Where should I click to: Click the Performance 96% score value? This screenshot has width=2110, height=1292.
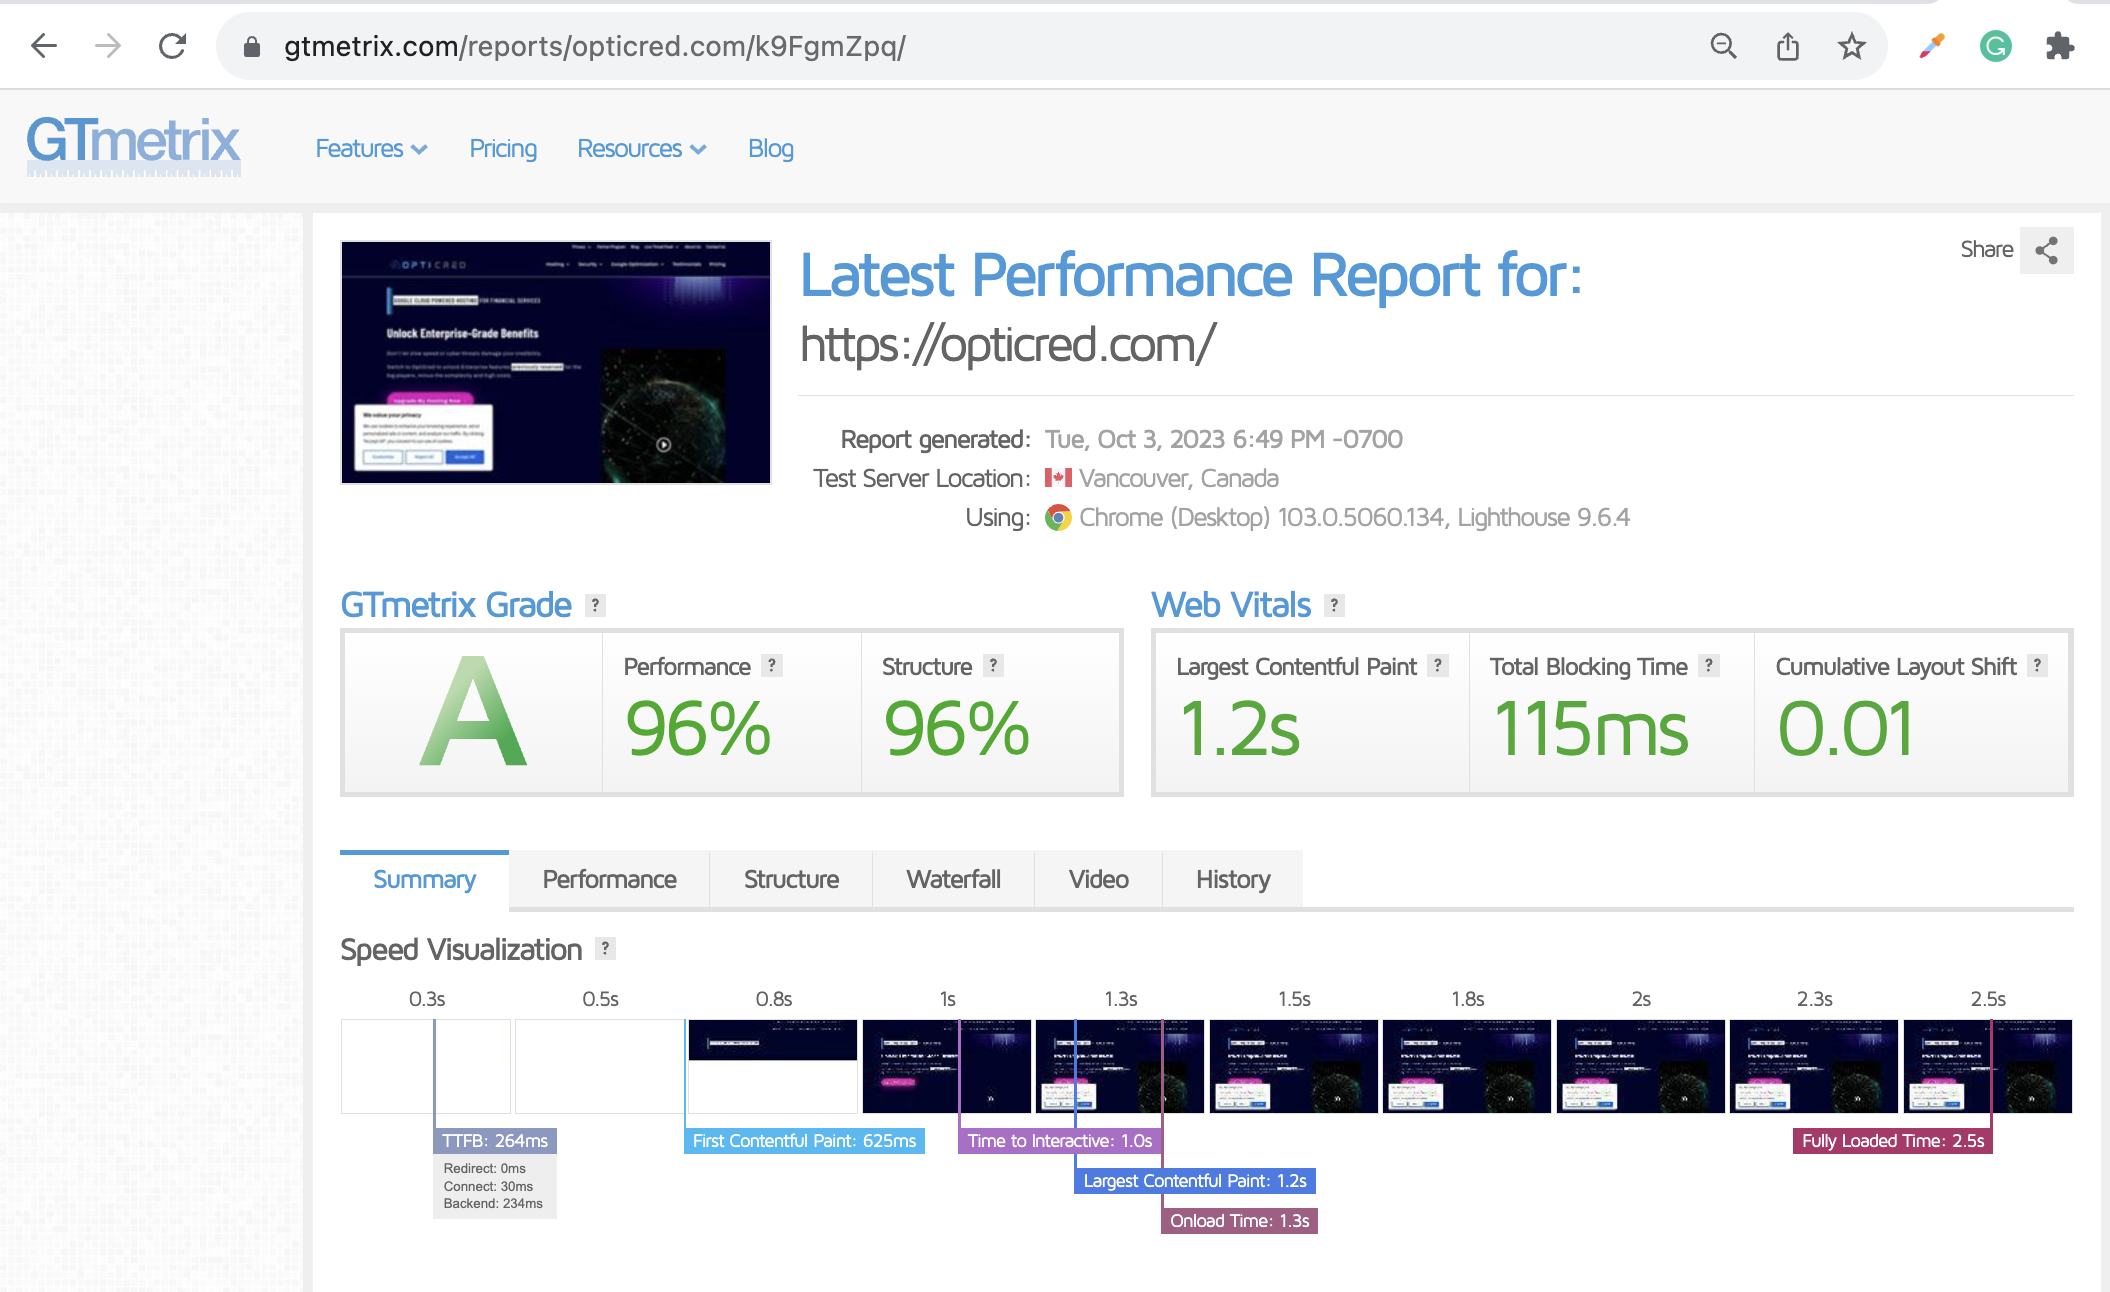698,729
